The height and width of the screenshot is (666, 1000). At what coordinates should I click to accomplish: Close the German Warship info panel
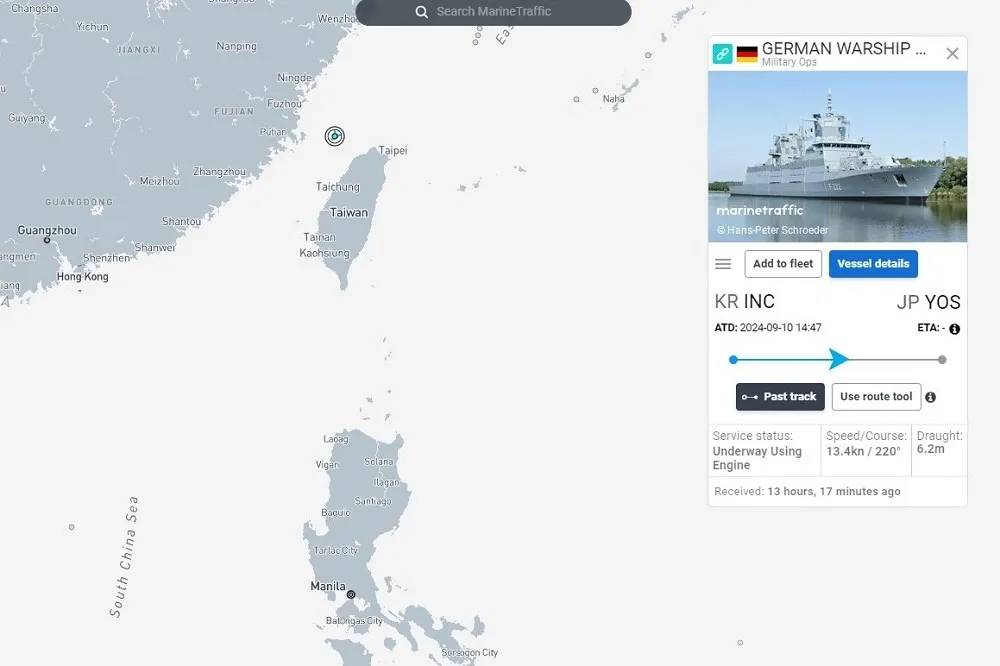tap(952, 54)
